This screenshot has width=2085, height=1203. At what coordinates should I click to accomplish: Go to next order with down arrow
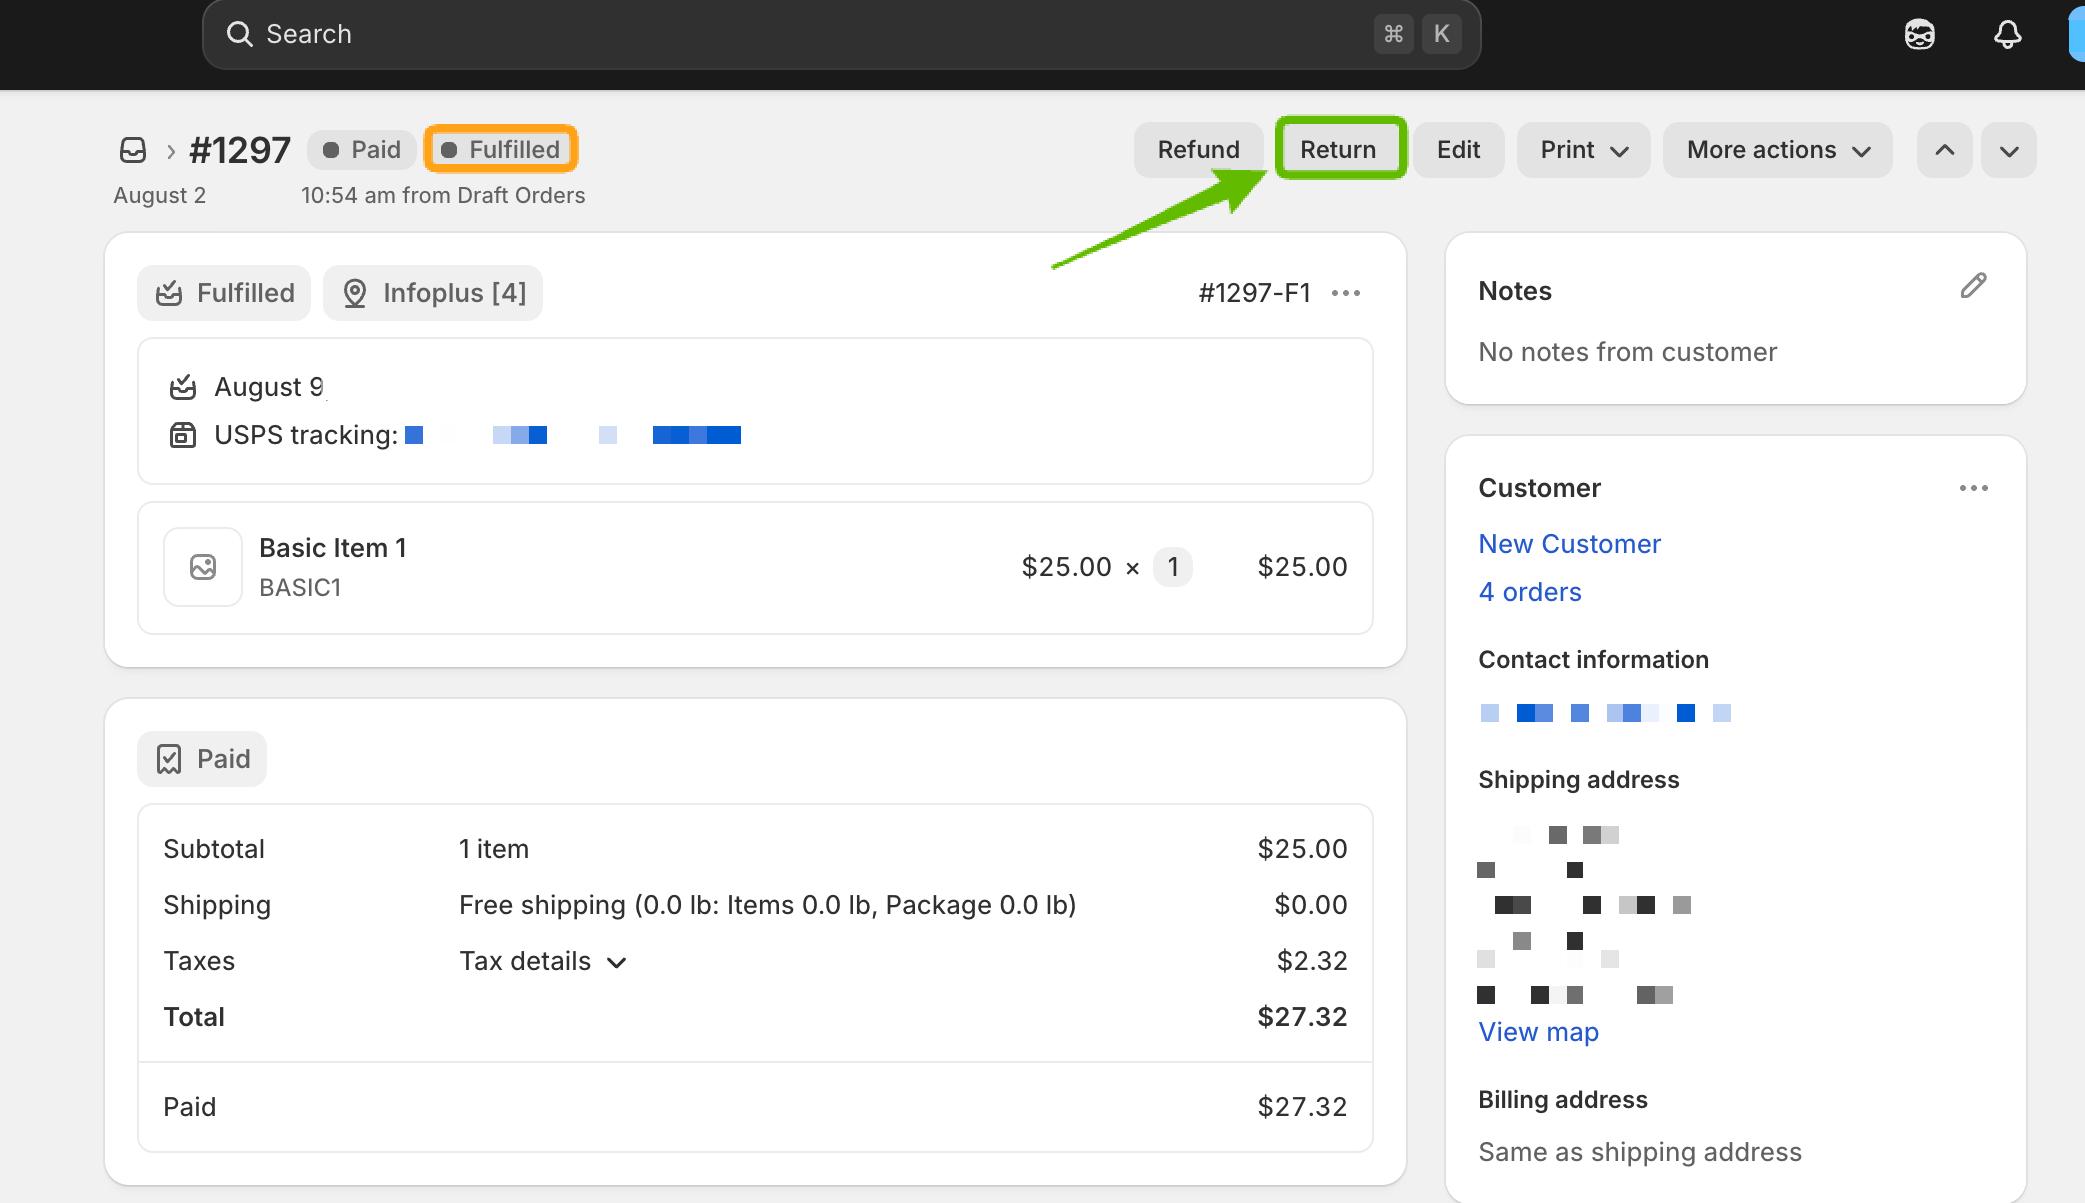(x=2009, y=151)
